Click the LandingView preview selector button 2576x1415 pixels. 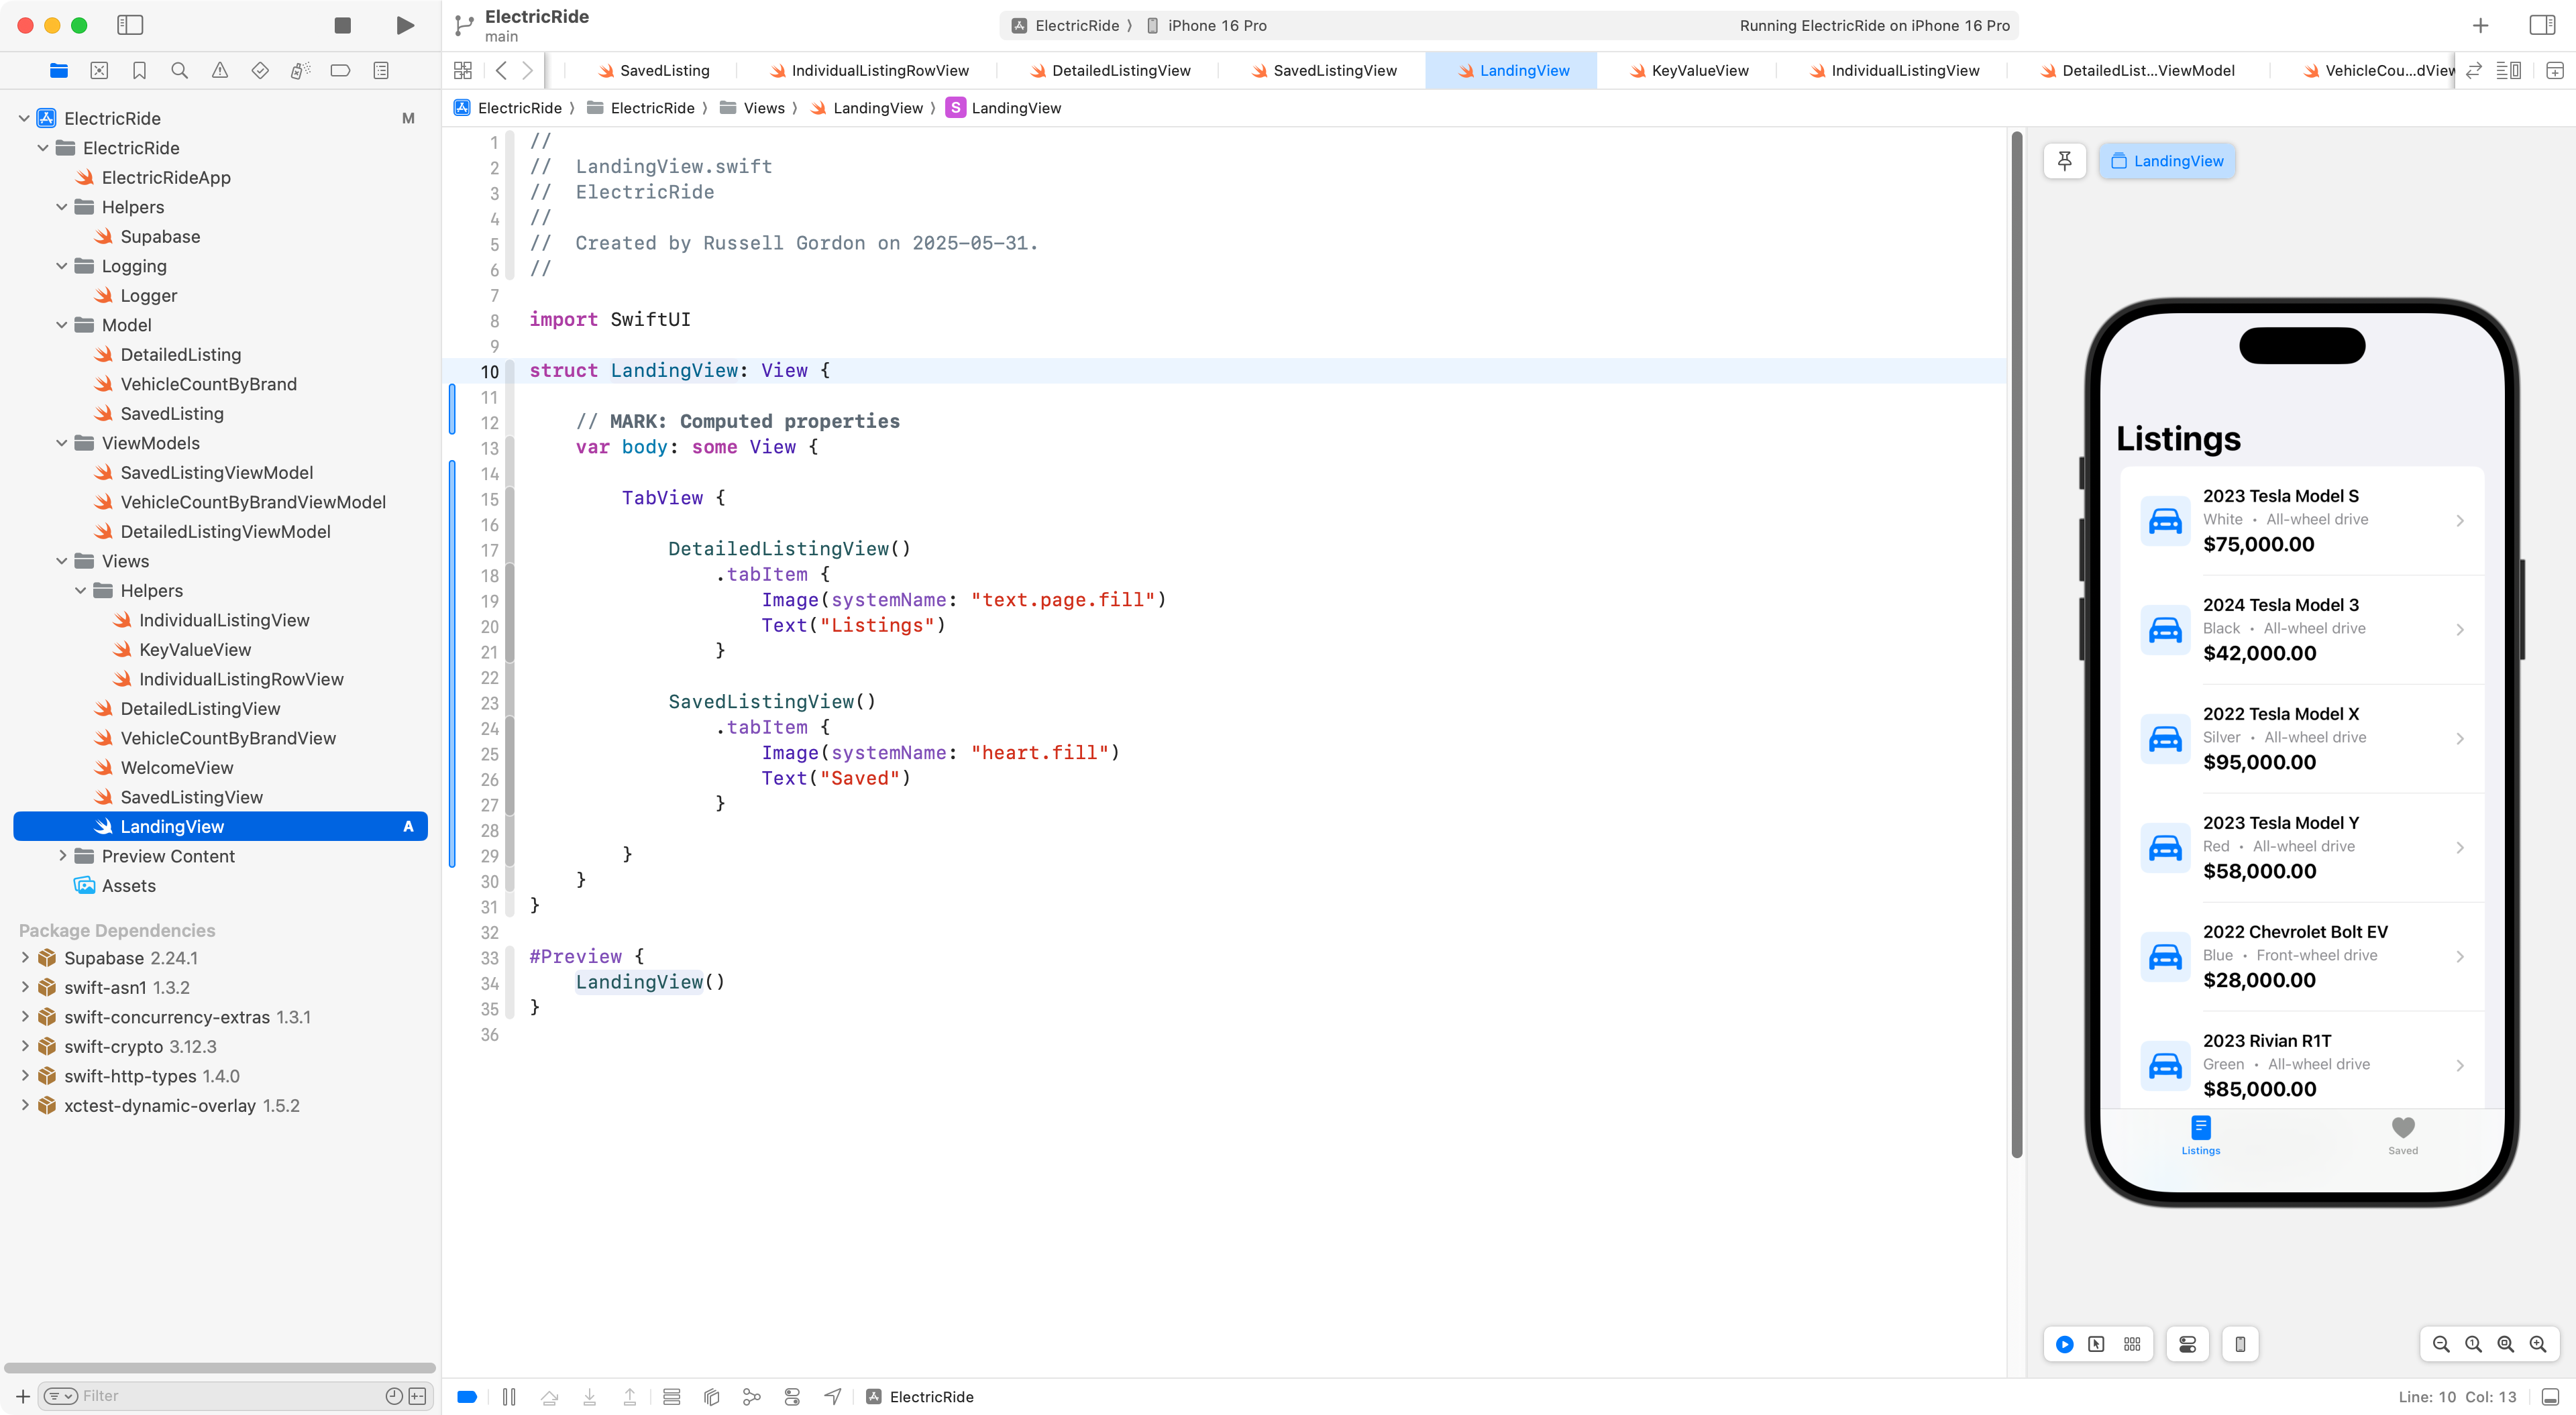2167,161
